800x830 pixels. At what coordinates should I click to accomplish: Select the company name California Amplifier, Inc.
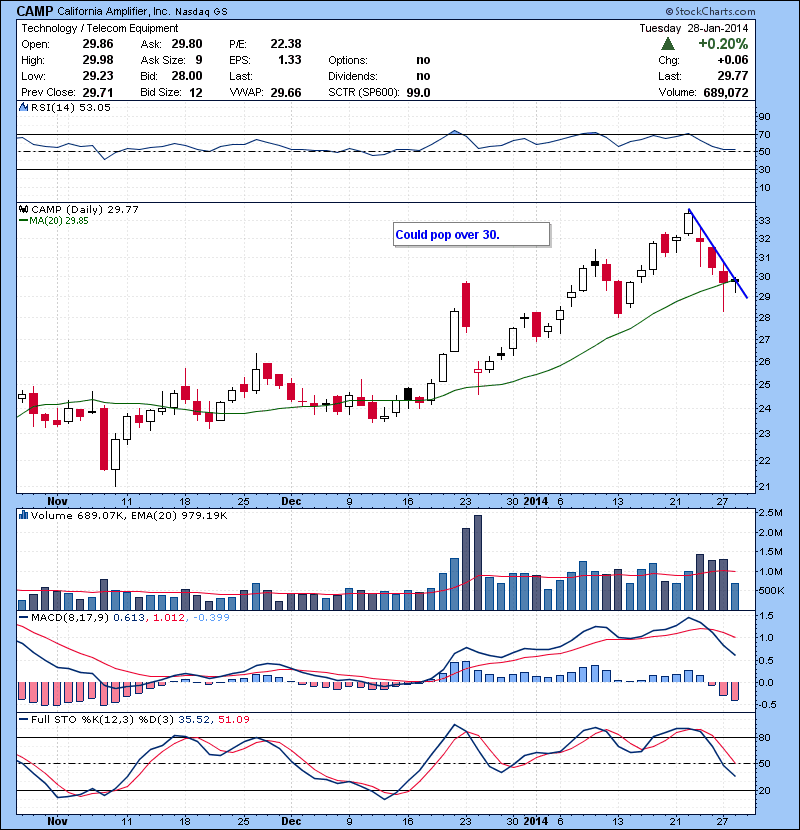(113, 11)
